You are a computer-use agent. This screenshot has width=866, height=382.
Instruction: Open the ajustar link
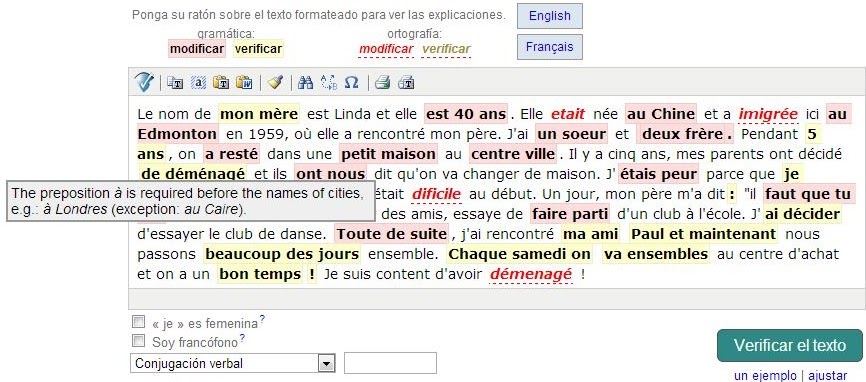pyautogui.click(x=827, y=375)
